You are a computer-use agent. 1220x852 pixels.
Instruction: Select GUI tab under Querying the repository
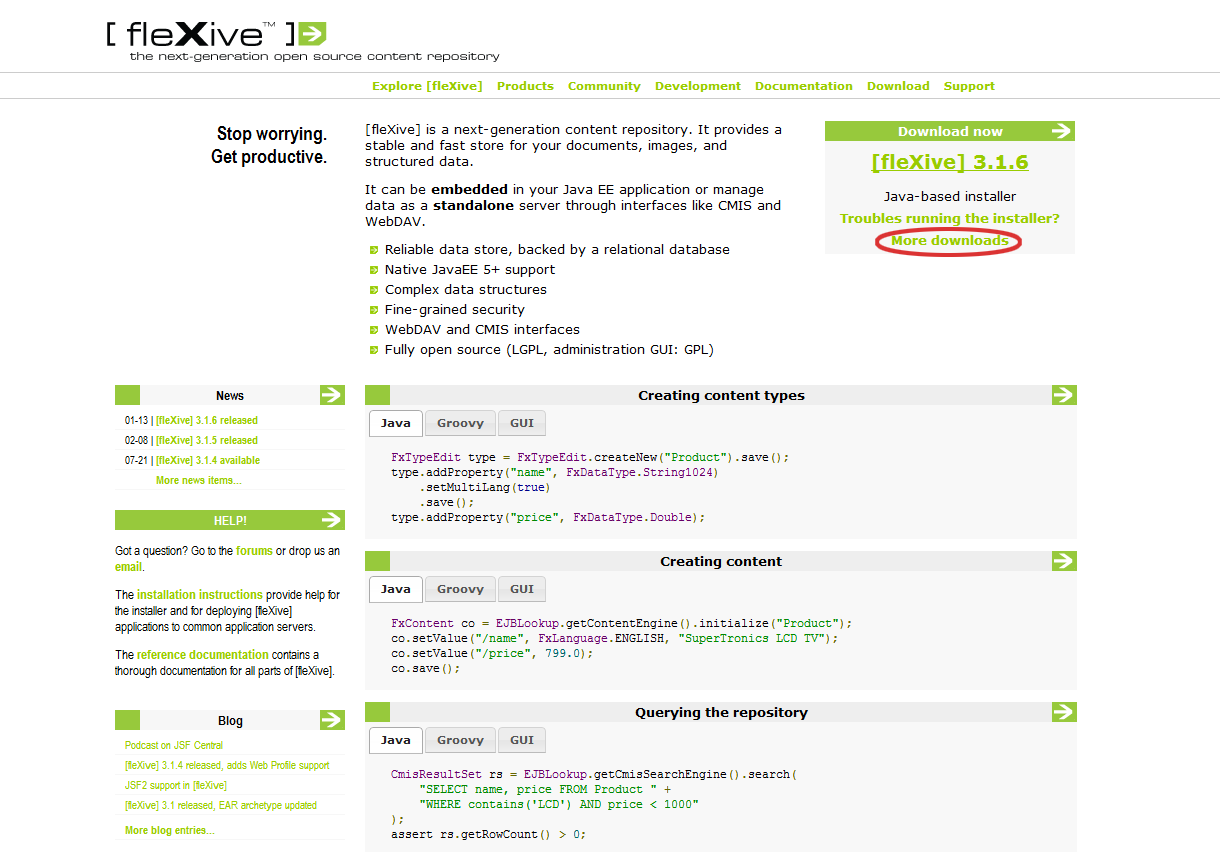pos(522,740)
